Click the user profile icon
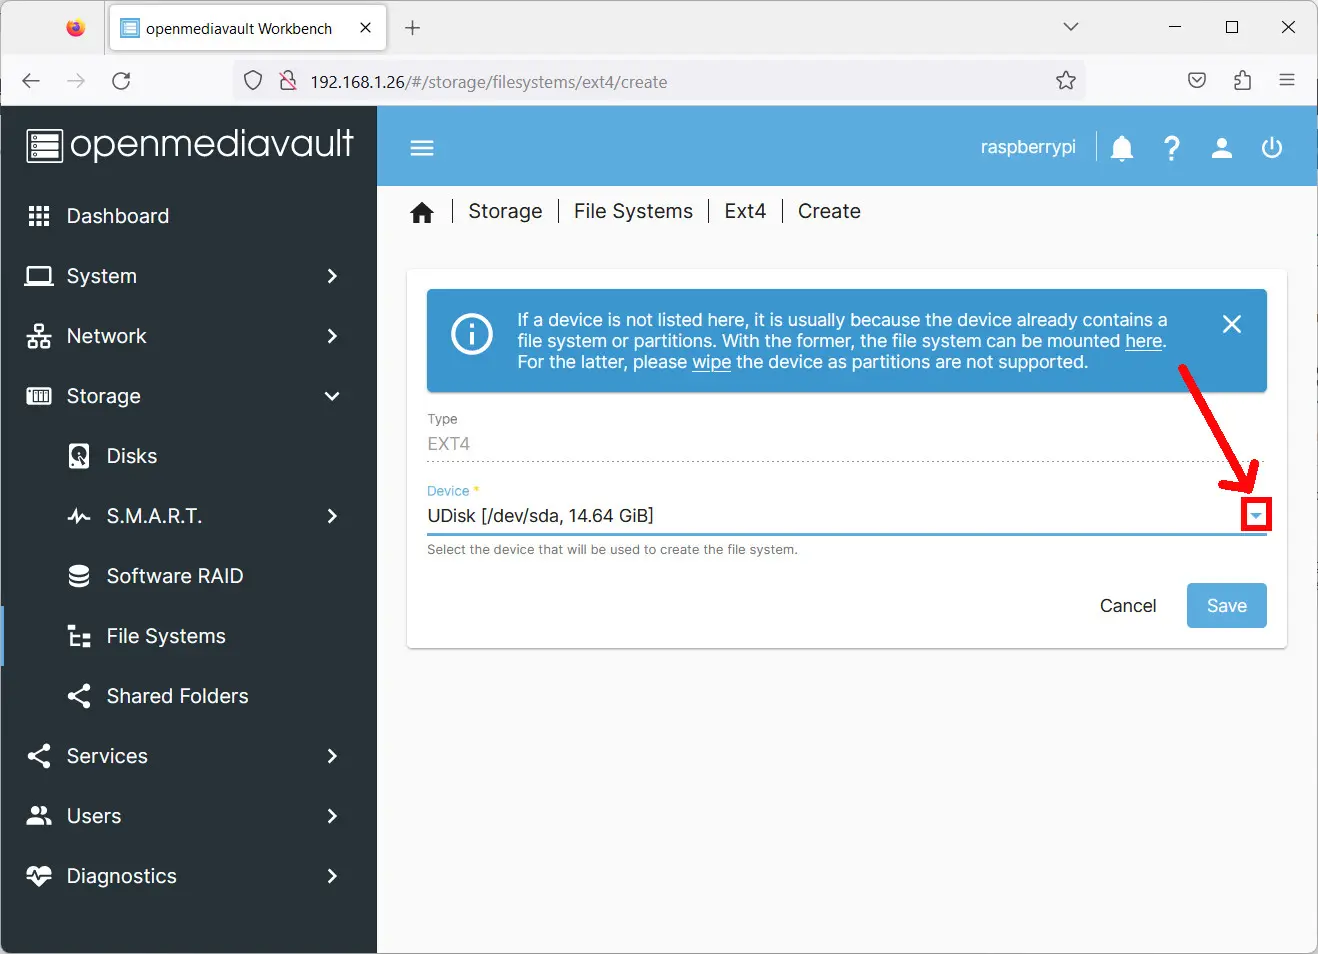The width and height of the screenshot is (1318, 954). tap(1221, 149)
